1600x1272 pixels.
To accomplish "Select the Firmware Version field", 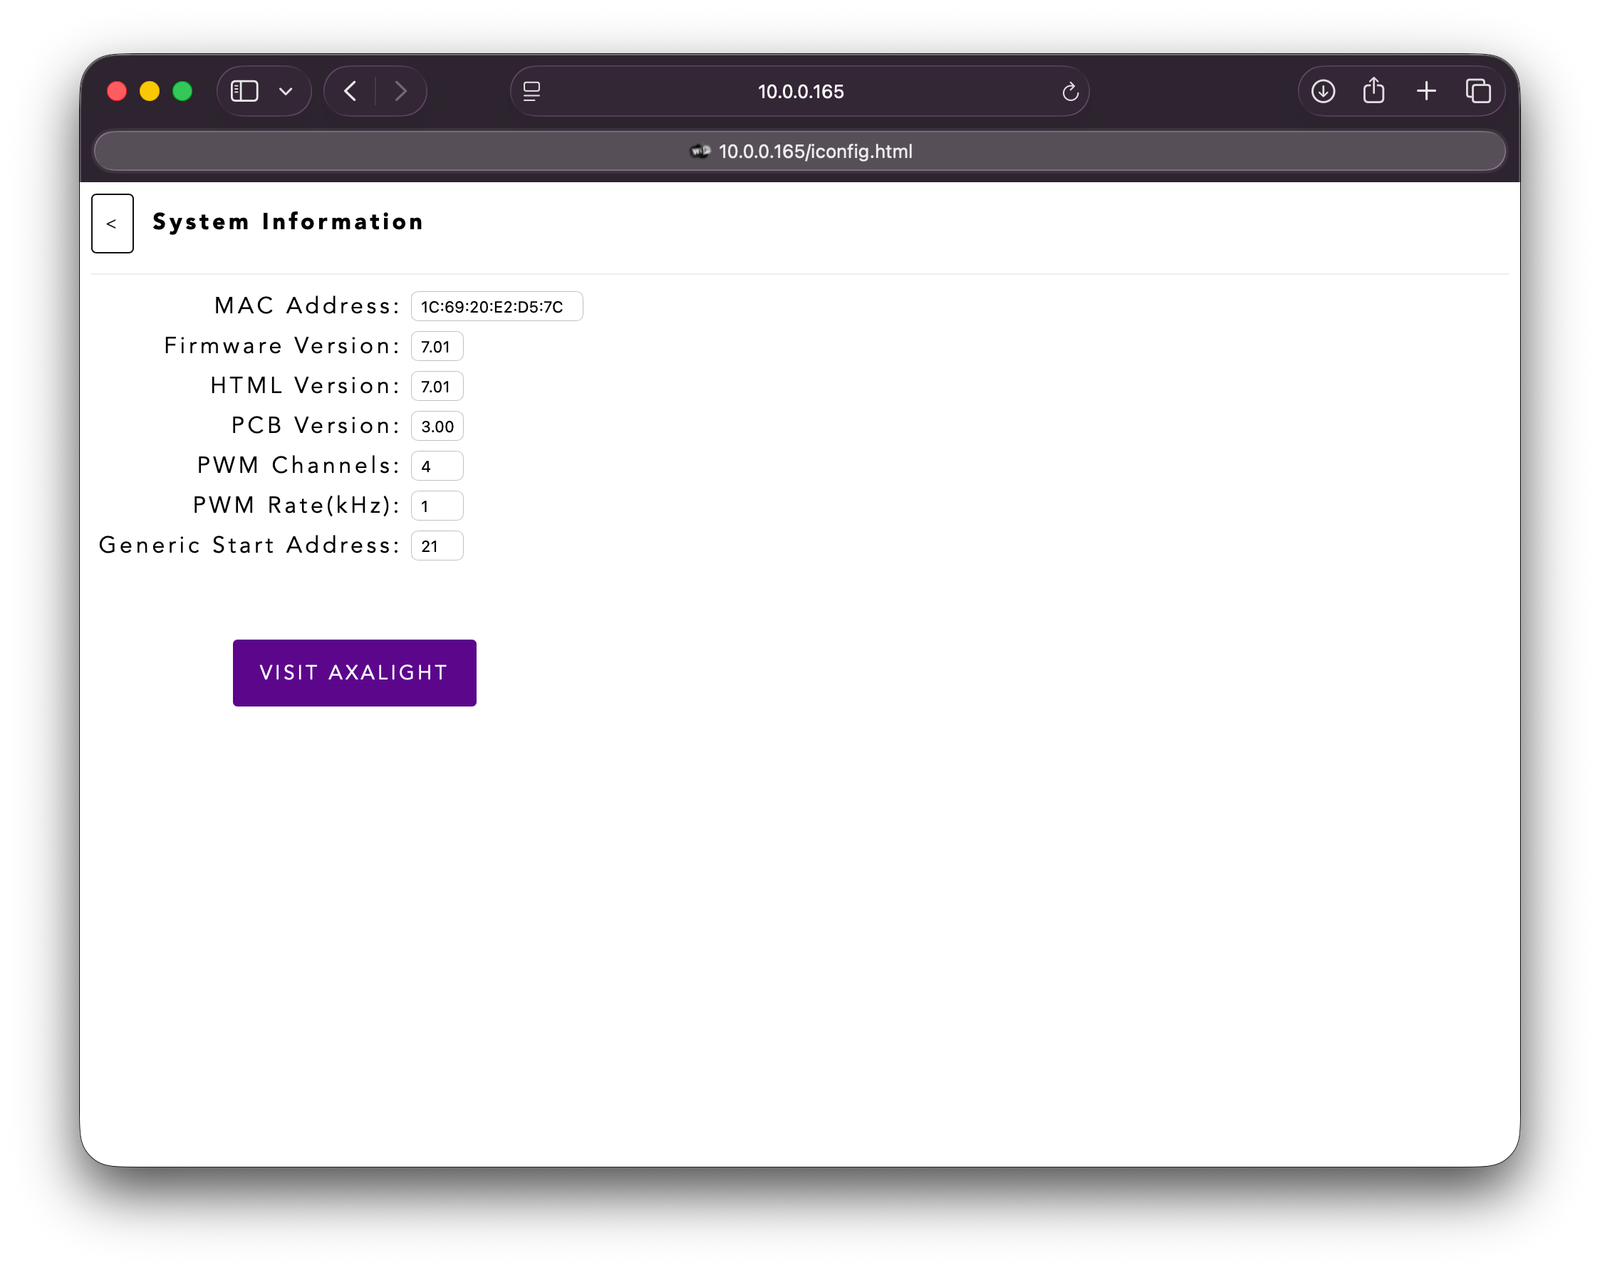I will point(437,346).
